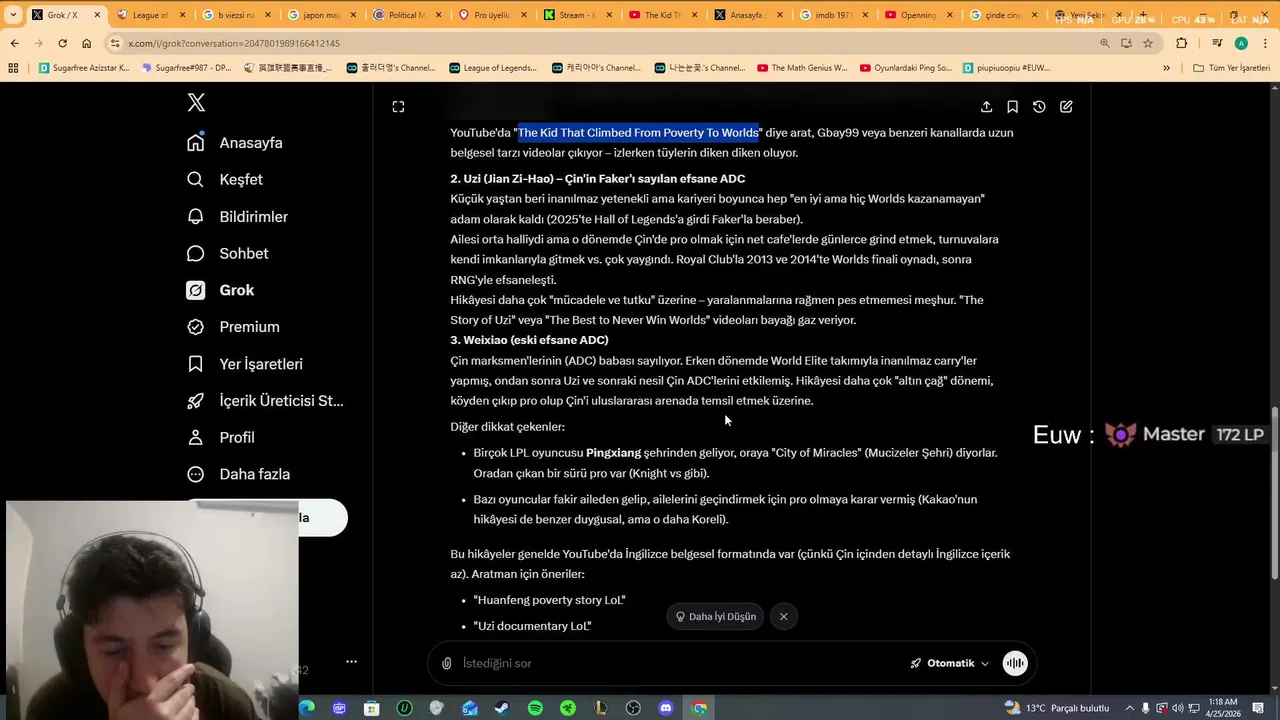This screenshot has width=1280, height=720.
Task: Open League of Legends taskbar icon
Action: (600, 708)
